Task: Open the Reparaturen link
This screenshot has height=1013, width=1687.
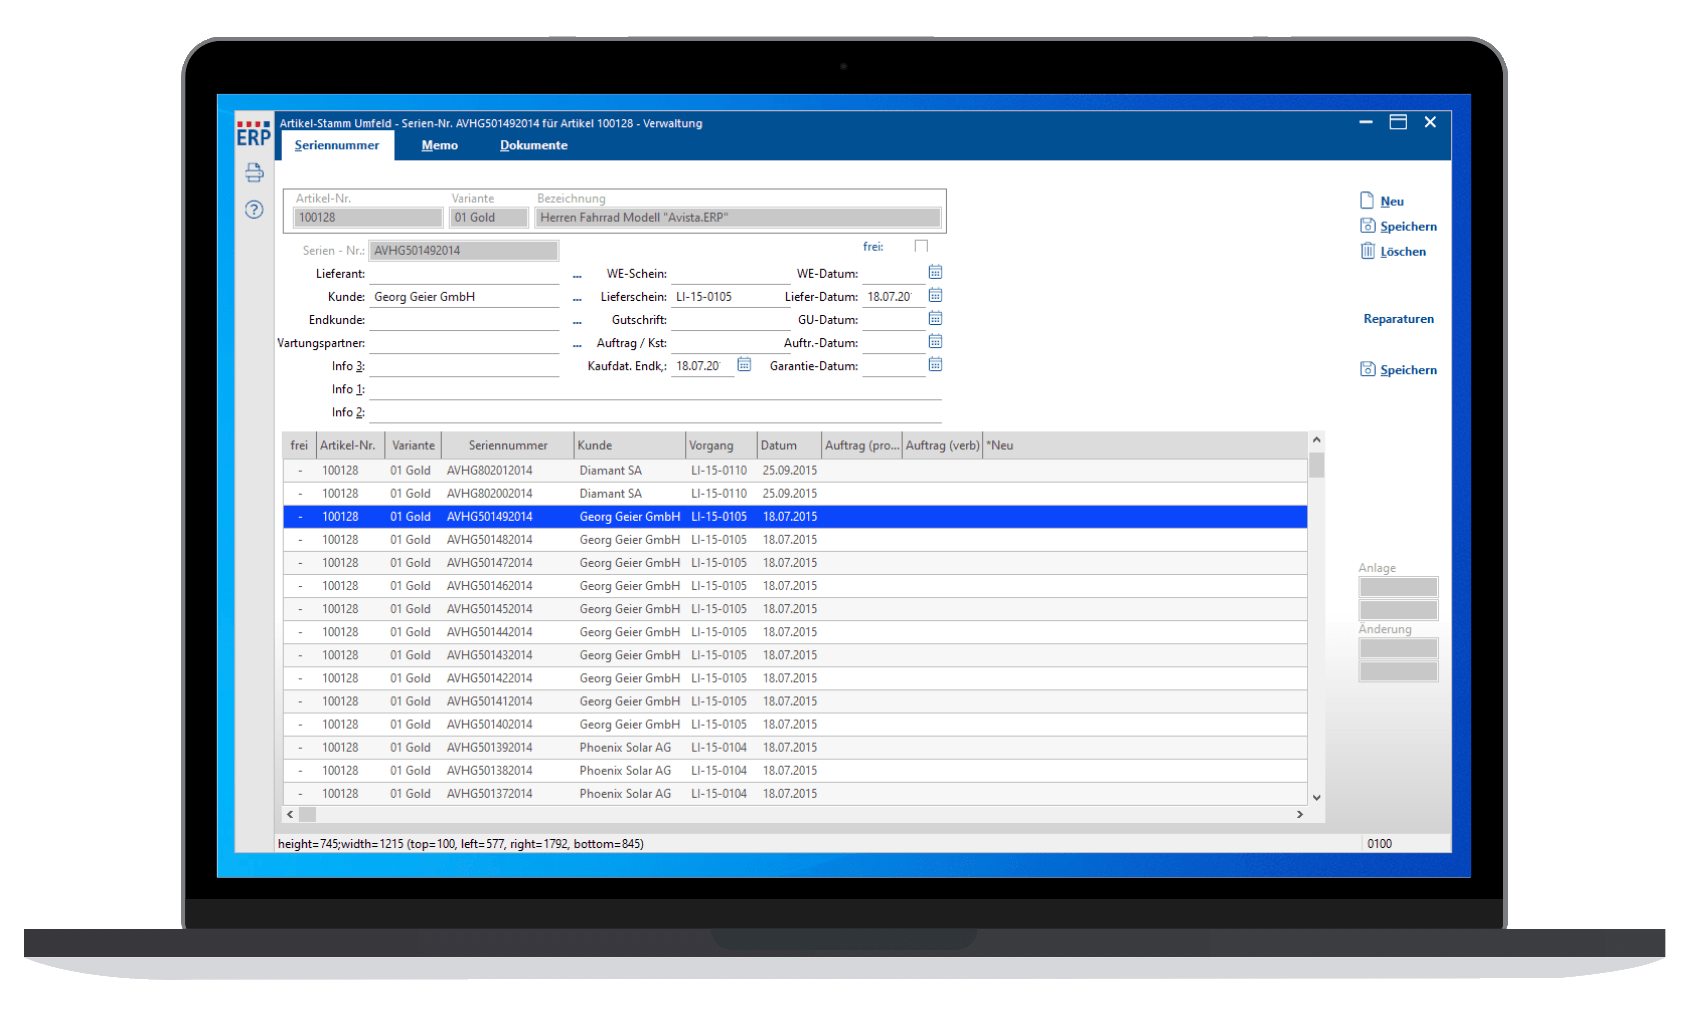Action: (x=1398, y=319)
